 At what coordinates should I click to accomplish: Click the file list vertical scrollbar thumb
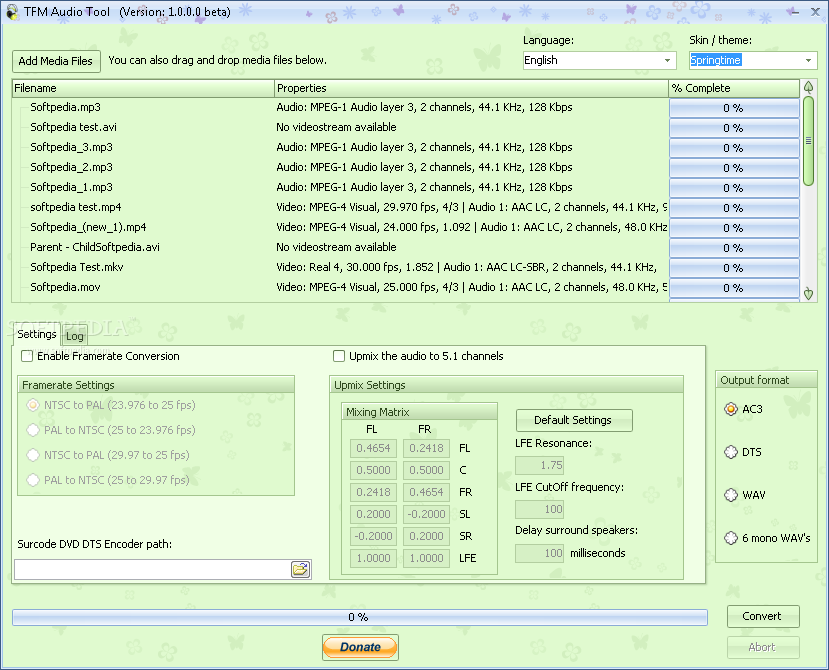pos(808,141)
